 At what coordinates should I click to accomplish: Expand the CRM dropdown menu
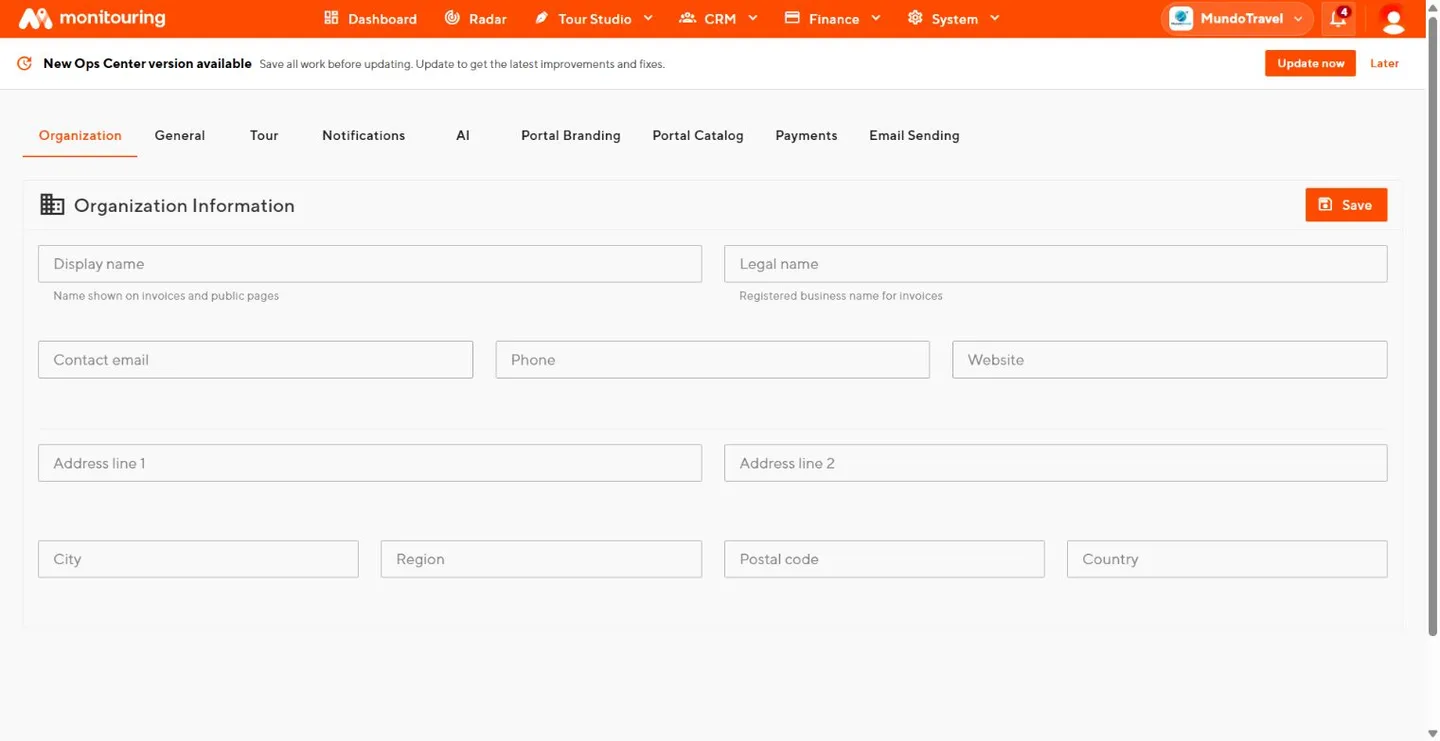[718, 18]
